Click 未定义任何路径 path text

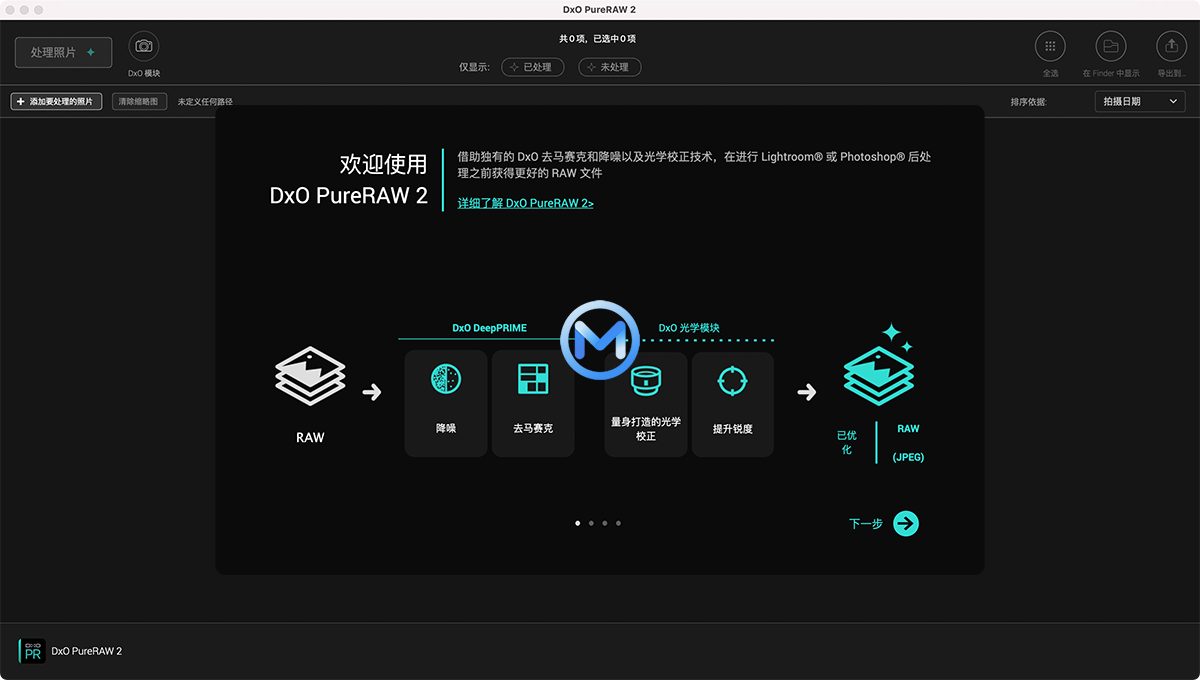click(205, 102)
